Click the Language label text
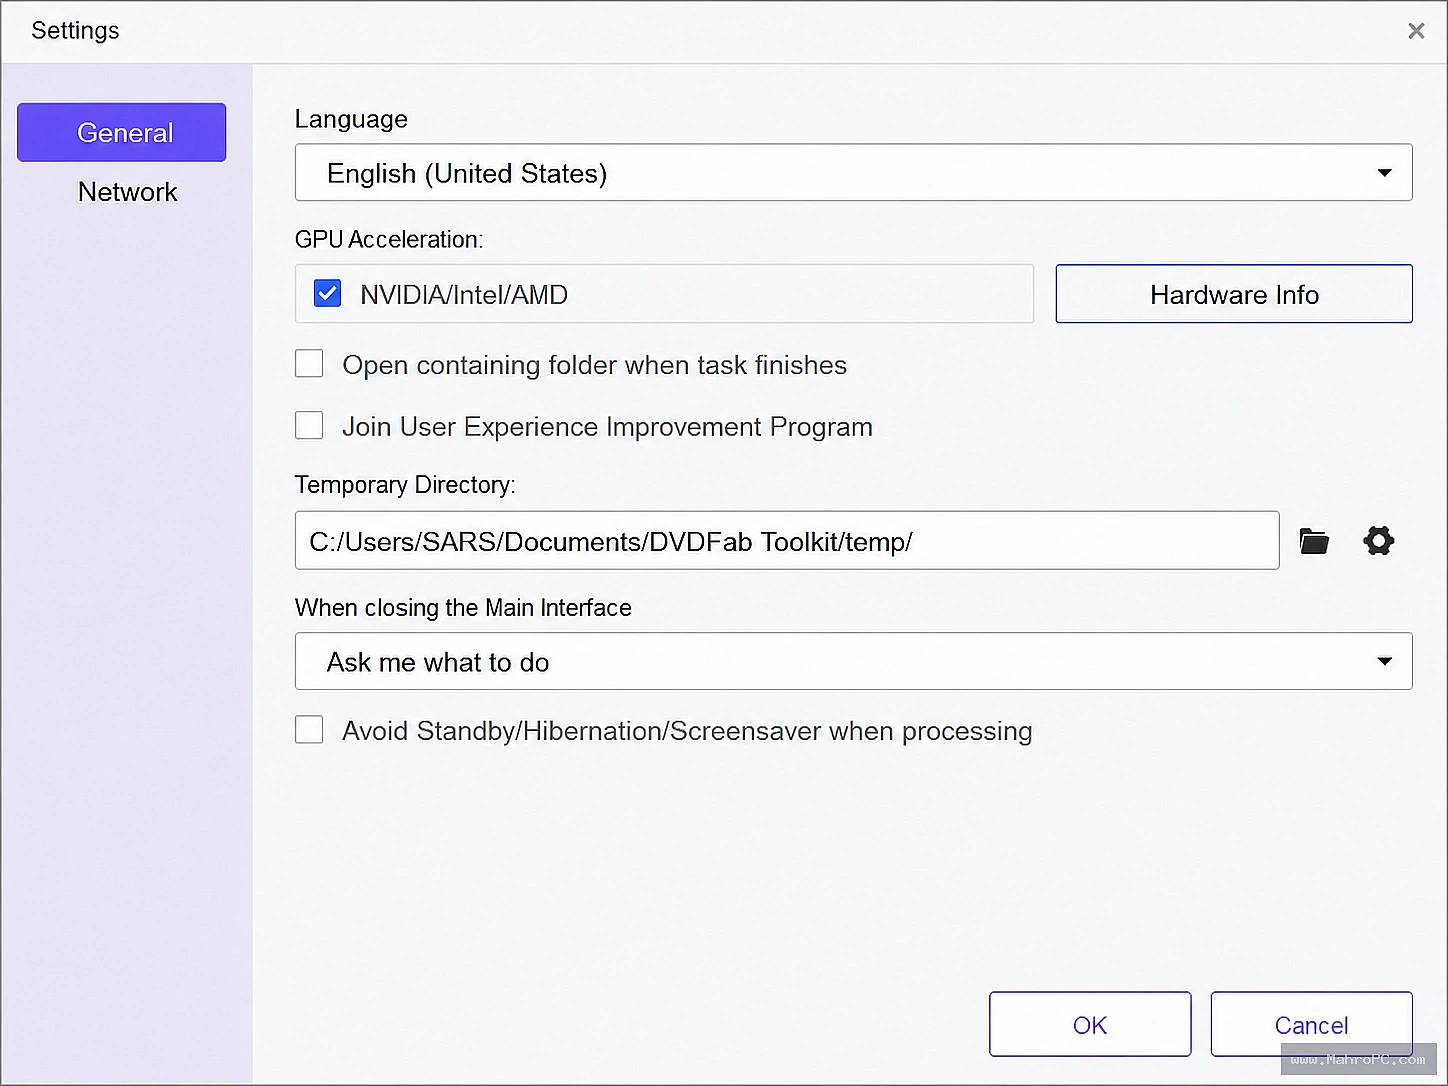This screenshot has height=1086, width=1448. [351, 119]
